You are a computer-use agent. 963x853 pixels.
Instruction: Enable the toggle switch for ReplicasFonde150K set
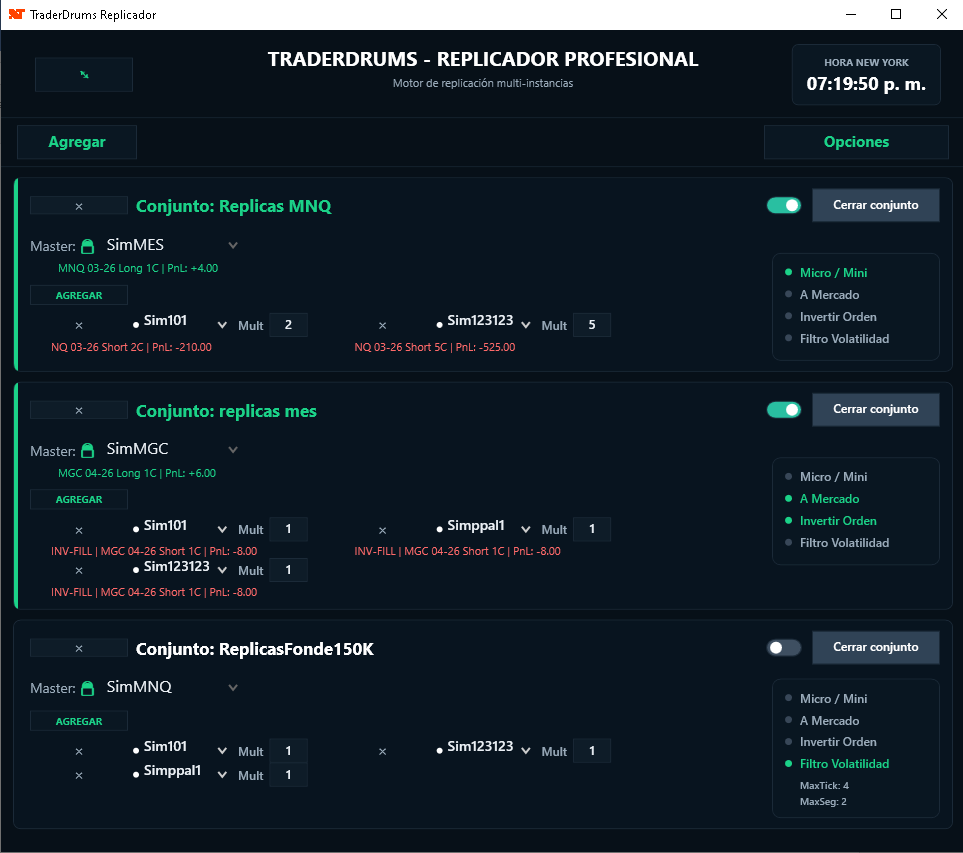pyautogui.click(x=783, y=647)
